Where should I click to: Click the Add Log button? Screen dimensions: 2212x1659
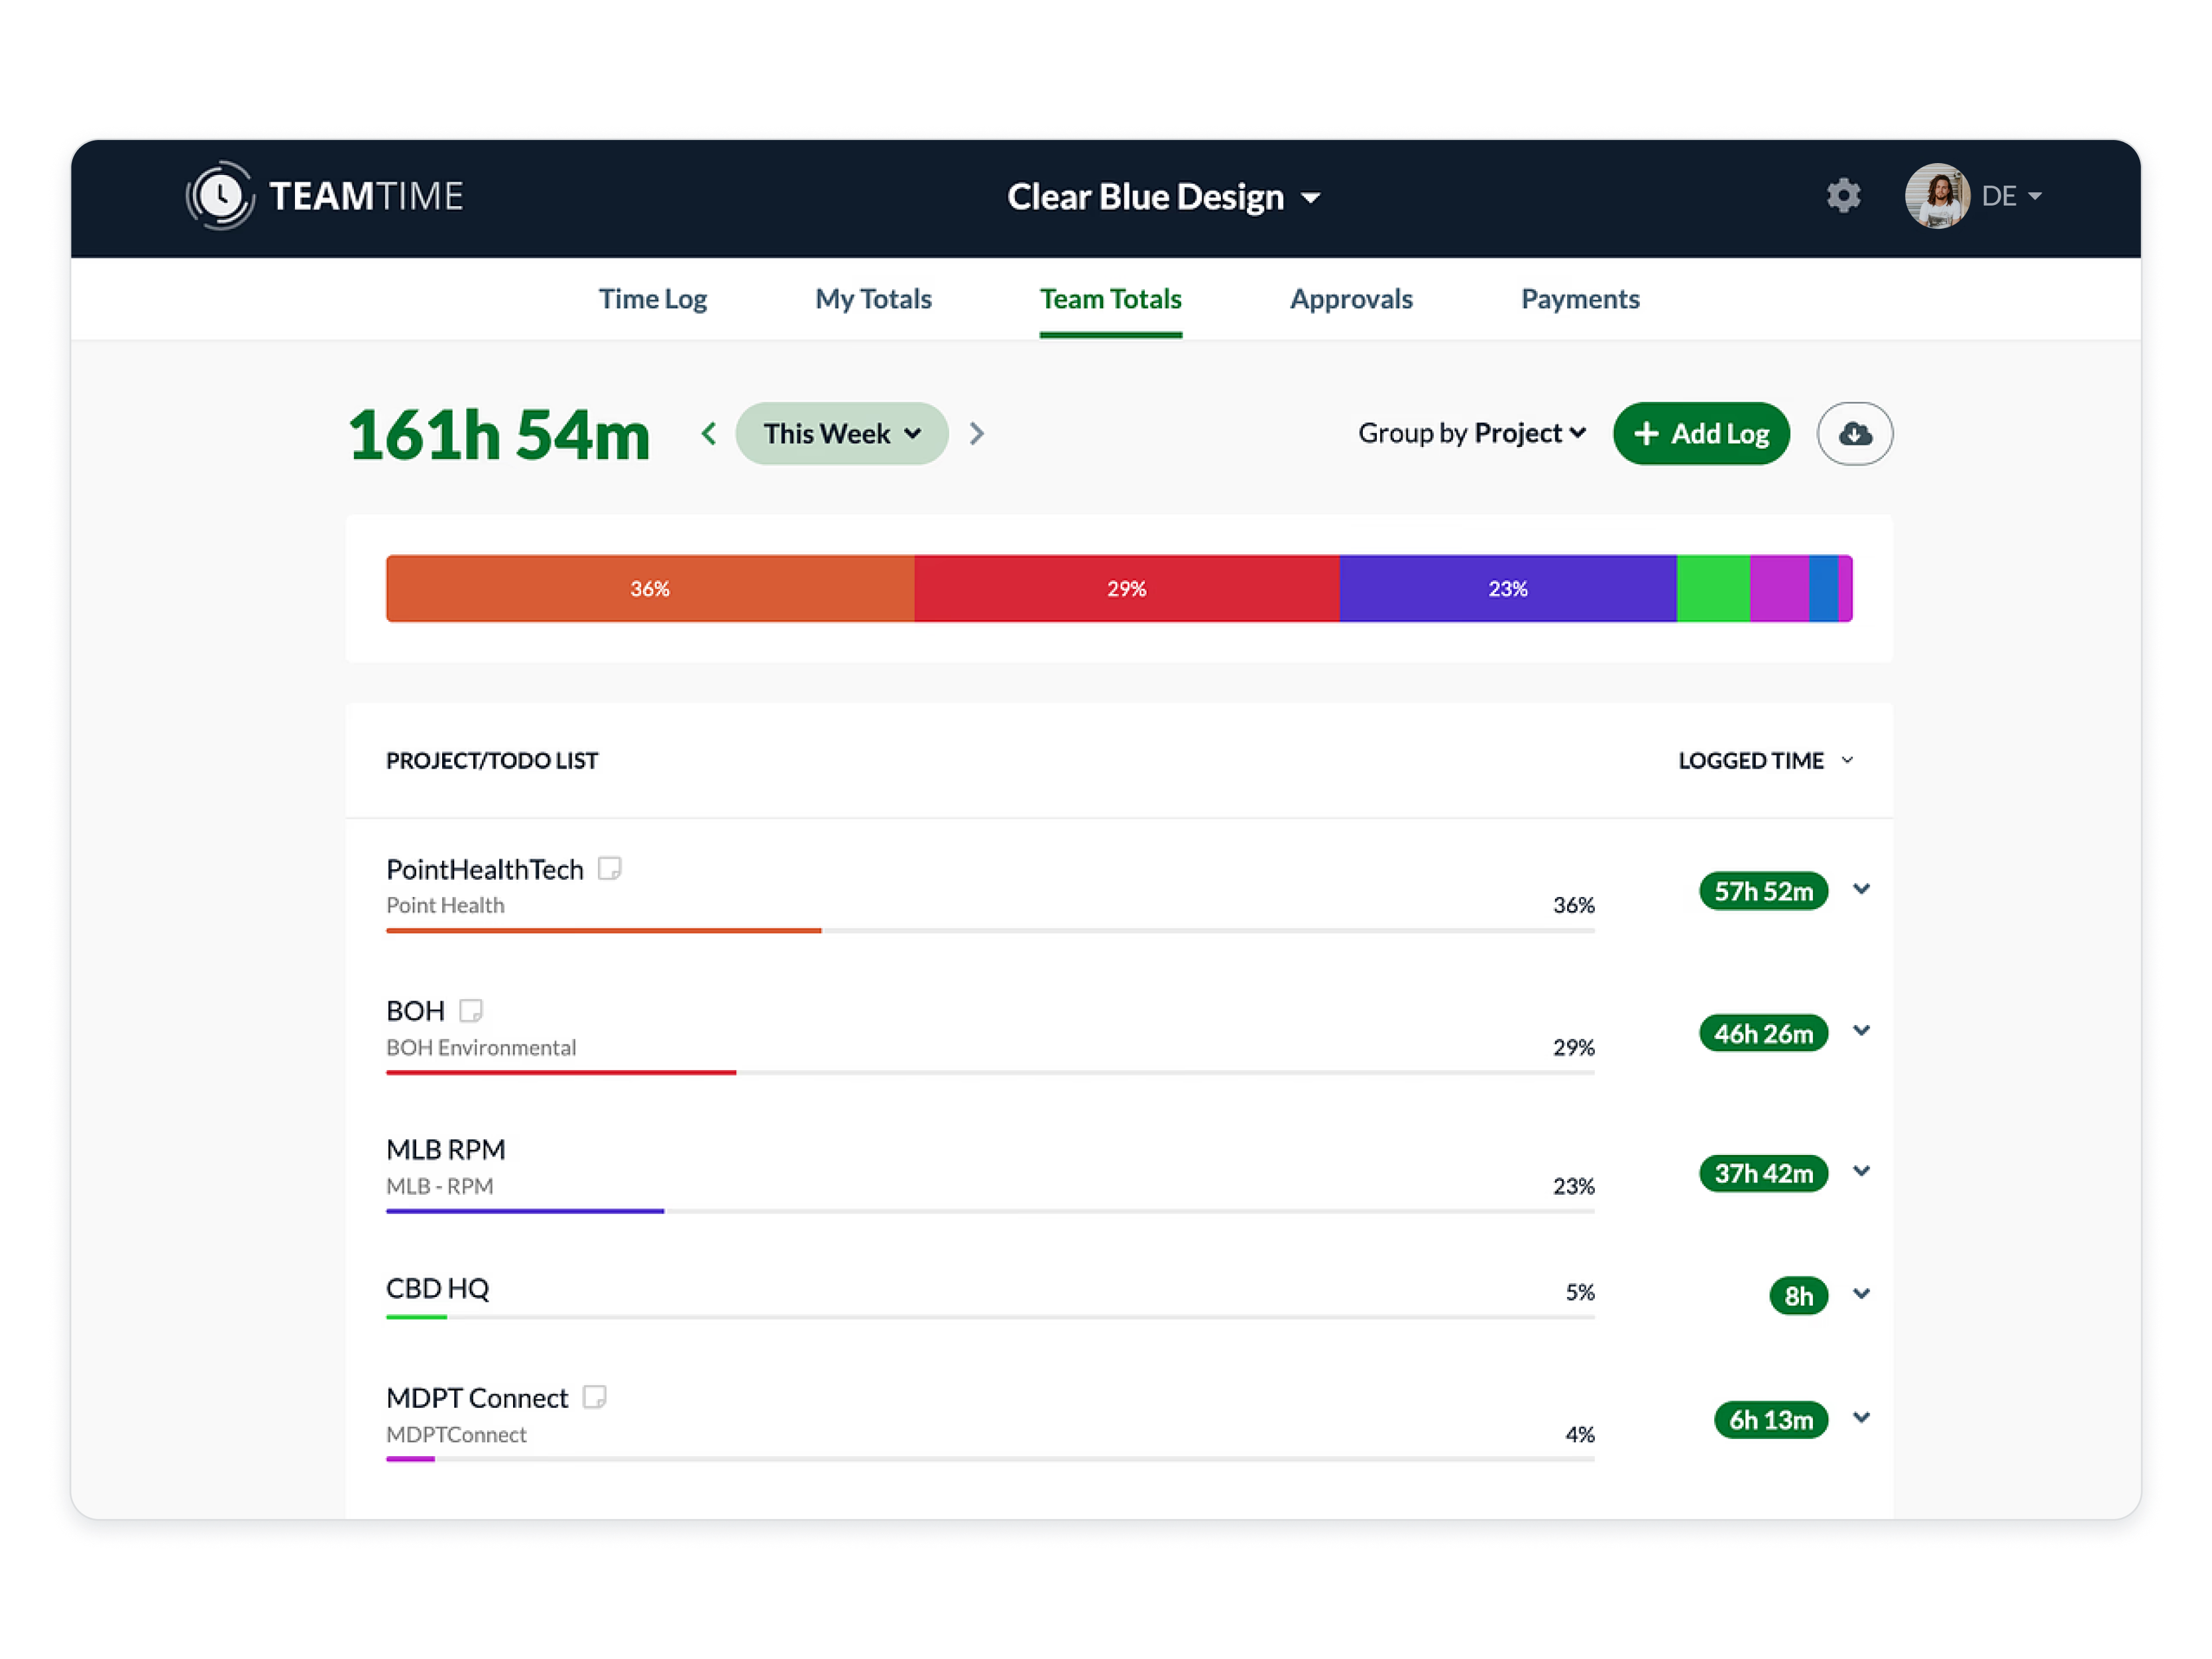[x=1701, y=433]
